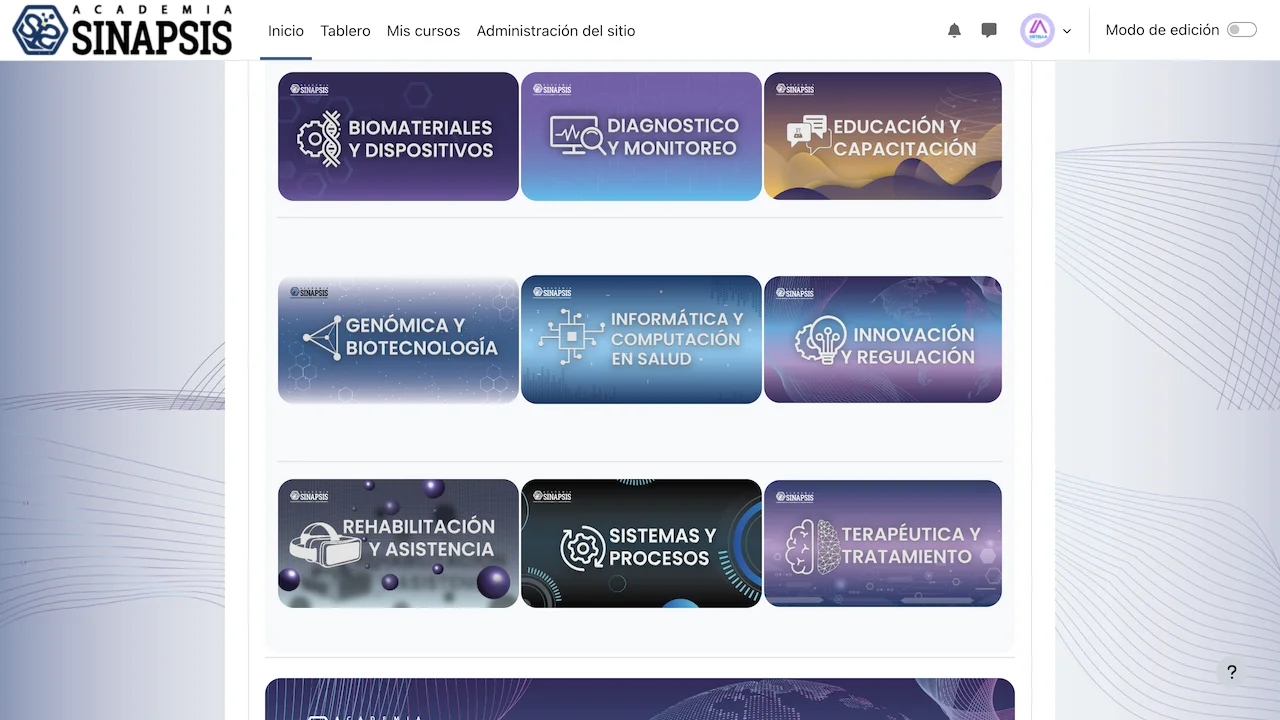Open the Sistemas y Procesos category
The width and height of the screenshot is (1280, 720).
click(641, 543)
